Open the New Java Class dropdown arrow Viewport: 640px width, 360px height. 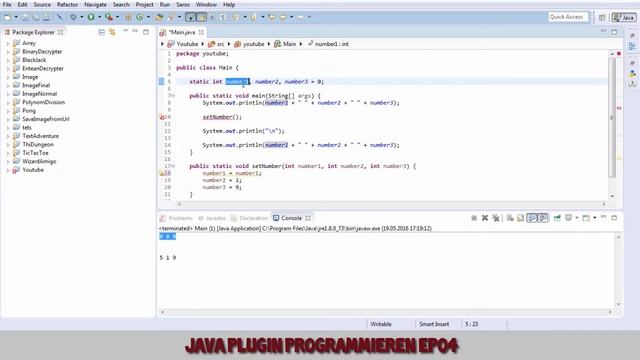pos(148,17)
